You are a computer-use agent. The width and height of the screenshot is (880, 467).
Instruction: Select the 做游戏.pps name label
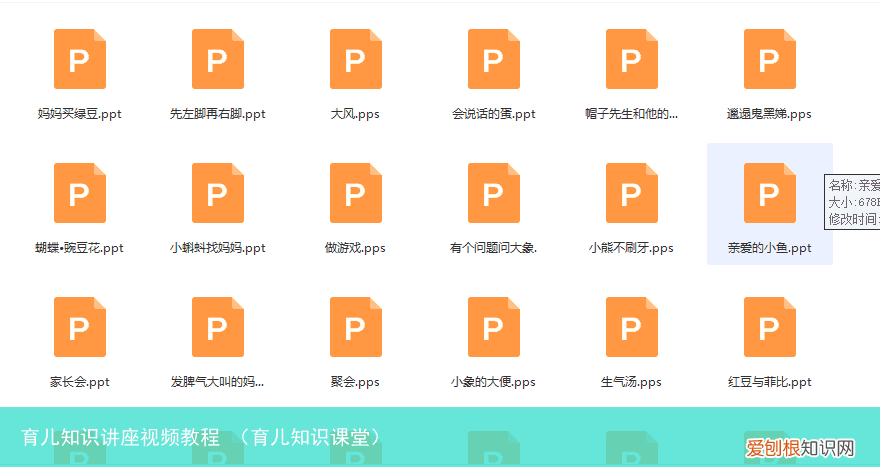355,248
